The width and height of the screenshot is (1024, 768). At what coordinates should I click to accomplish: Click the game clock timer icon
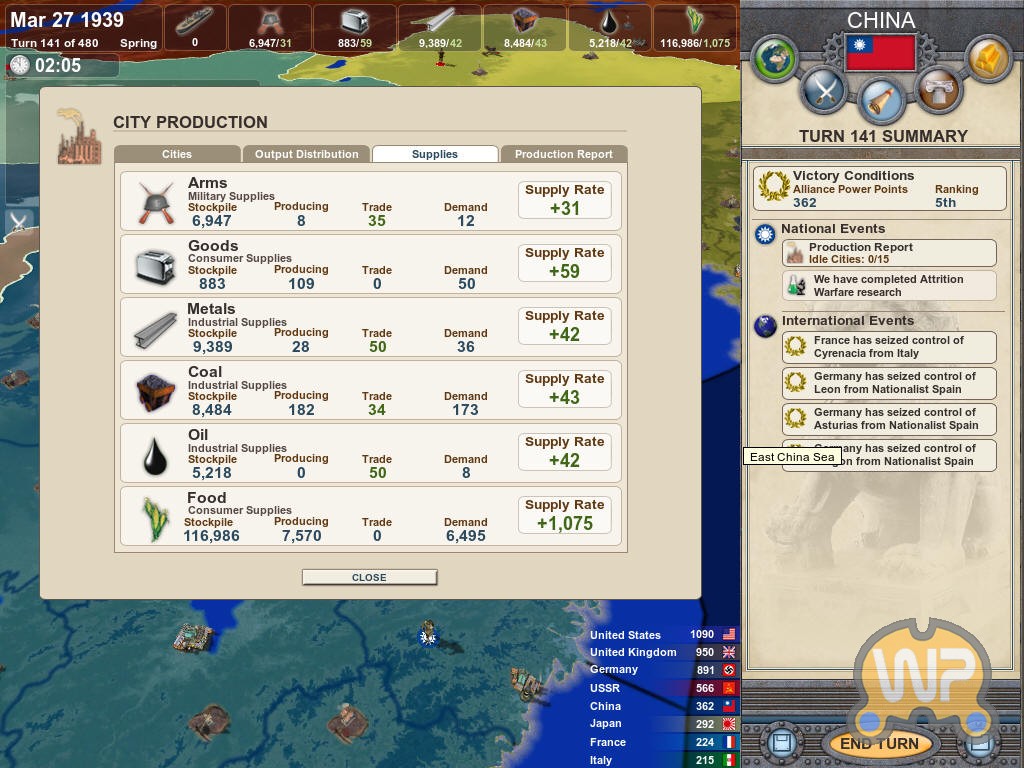click(x=20, y=66)
